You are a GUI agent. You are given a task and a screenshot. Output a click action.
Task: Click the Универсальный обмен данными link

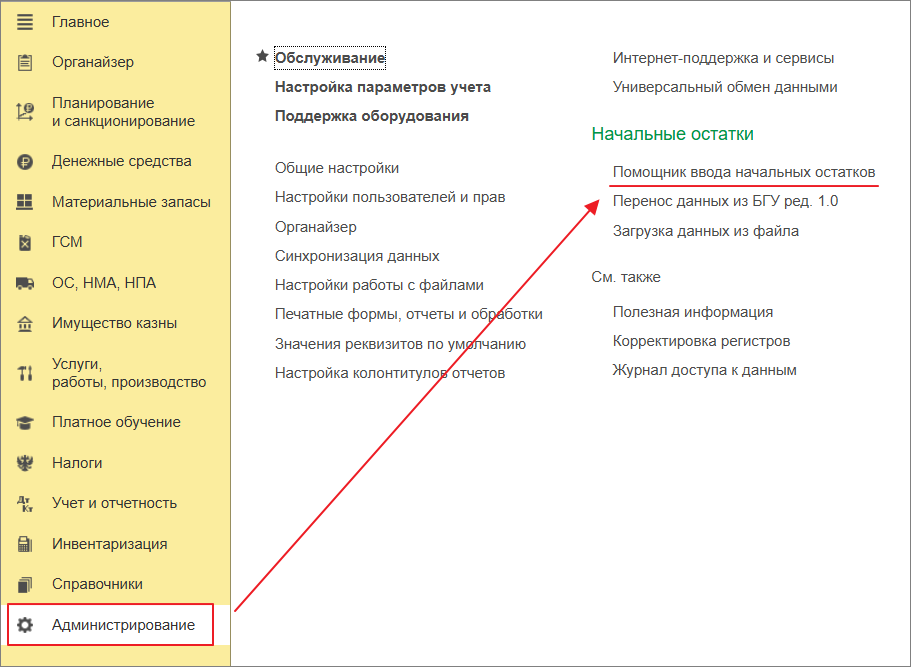[x=726, y=86]
